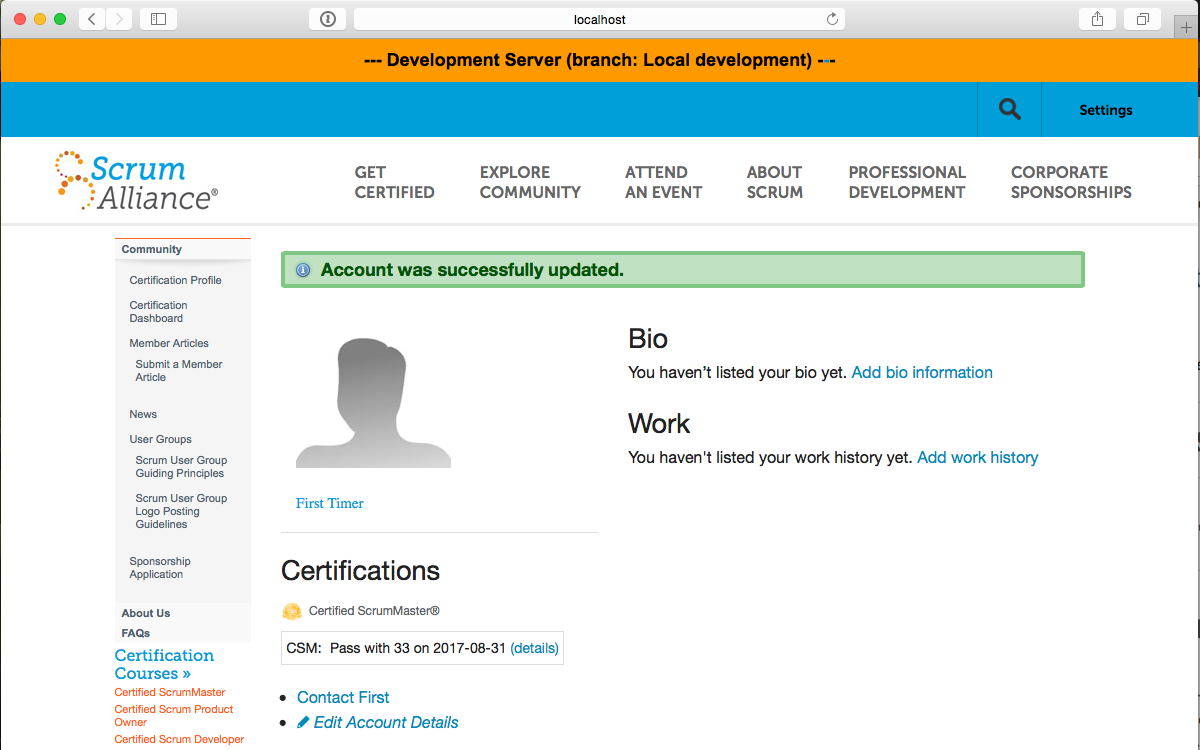Open the Certification Courses heading link
The height and width of the screenshot is (750, 1200).
[164, 664]
